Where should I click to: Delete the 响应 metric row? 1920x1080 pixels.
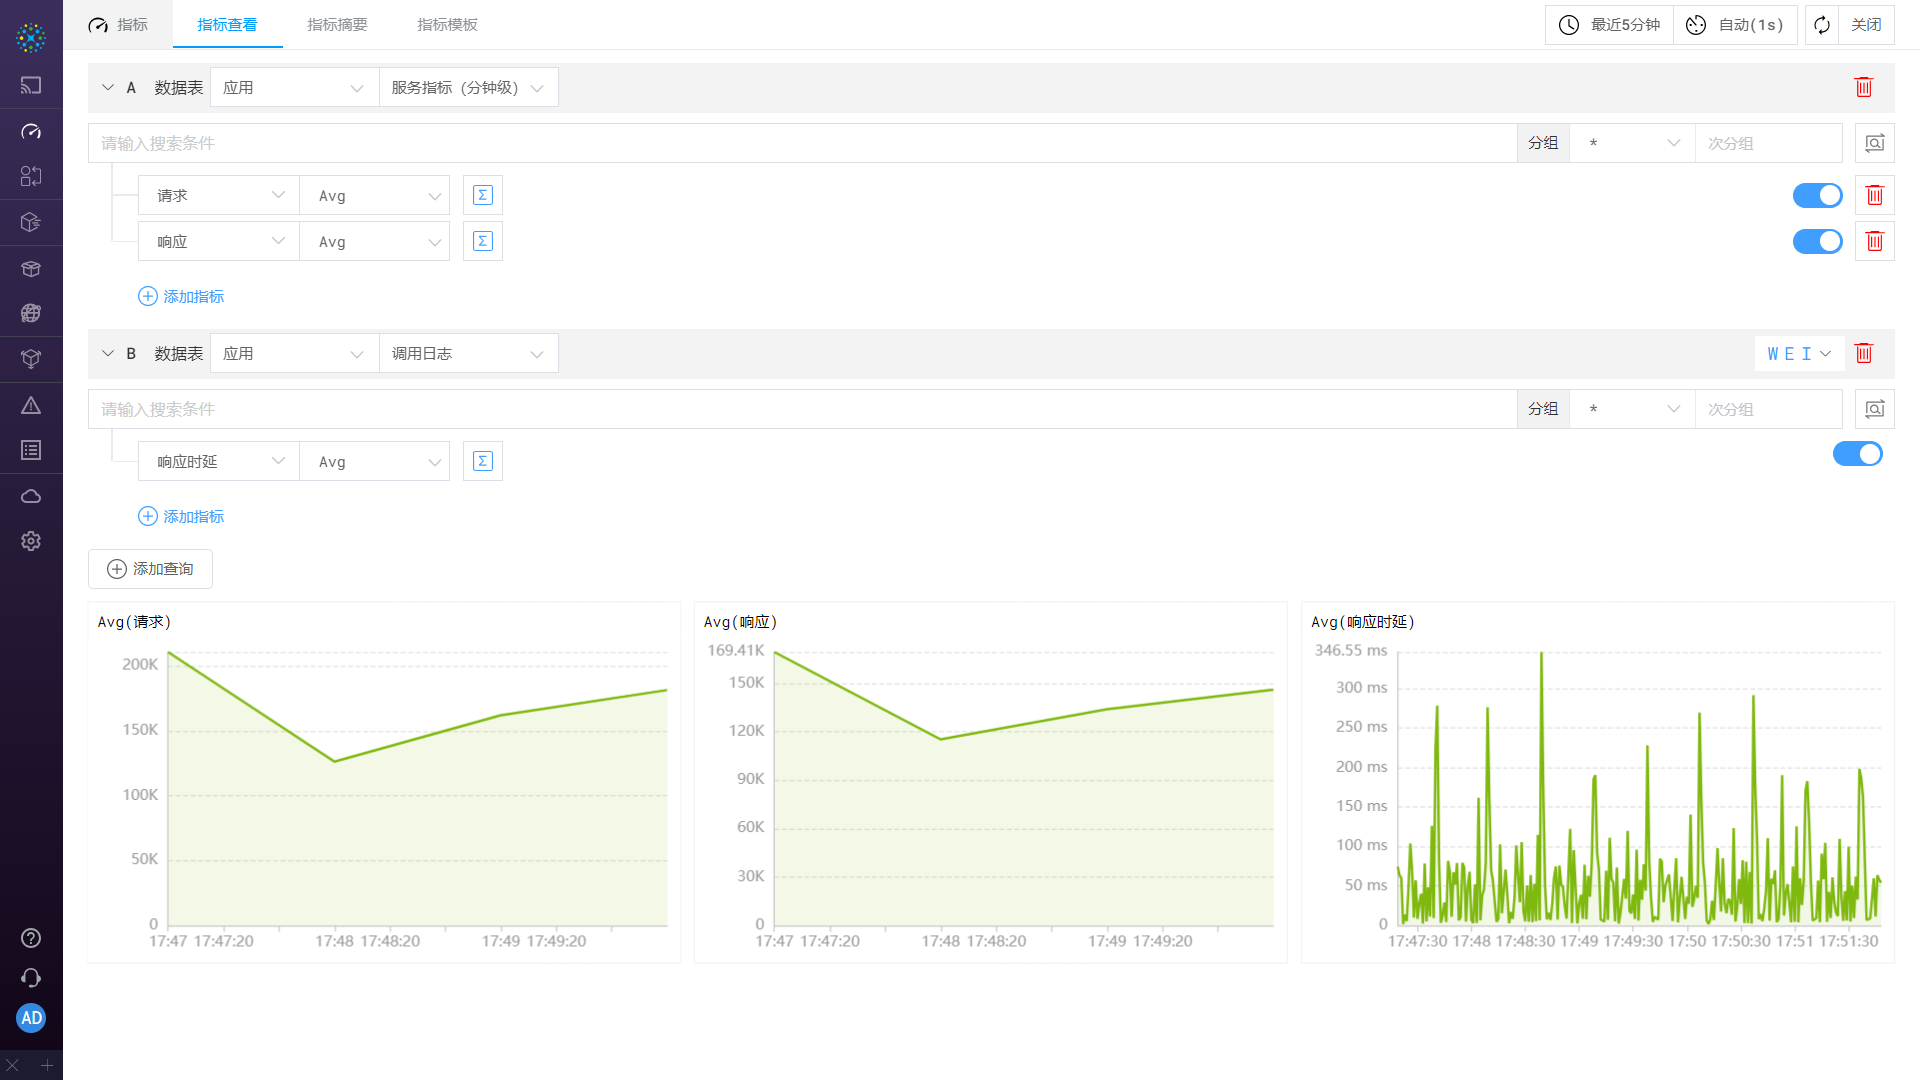click(x=1874, y=242)
